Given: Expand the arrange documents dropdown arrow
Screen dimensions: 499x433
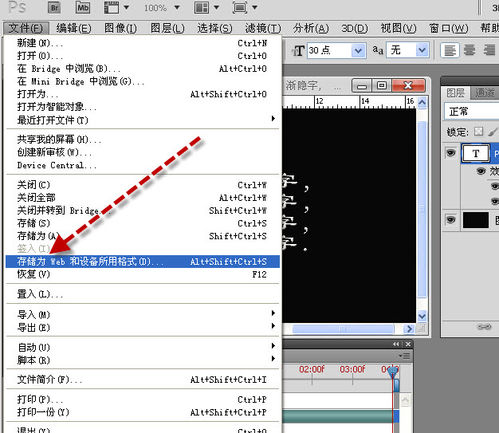Looking at the screenshot, I should point(216,7).
